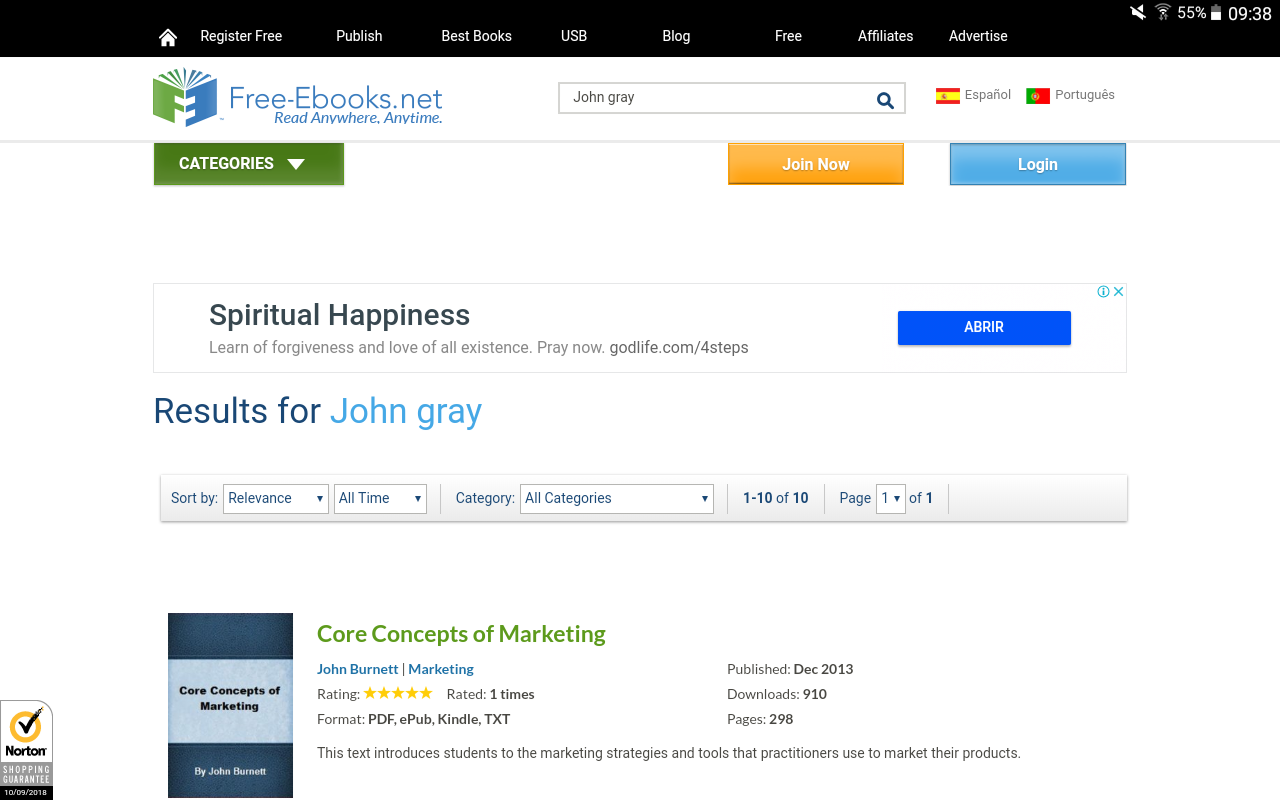The width and height of the screenshot is (1280, 800).
Task: Open the Best Books menu item
Action: pyautogui.click(x=476, y=36)
